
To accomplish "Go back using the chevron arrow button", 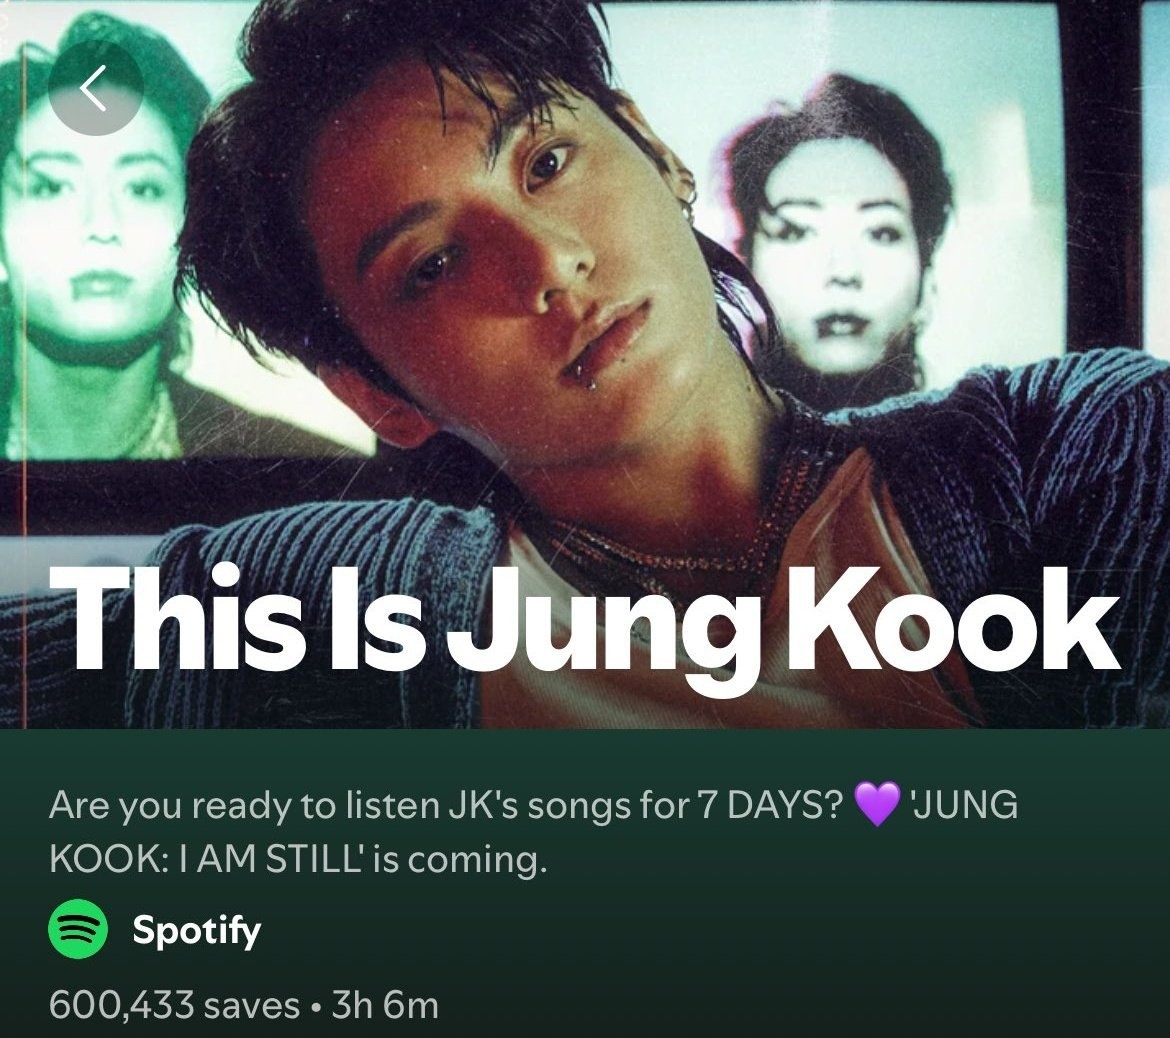I will pyautogui.click(x=95, y=88).
